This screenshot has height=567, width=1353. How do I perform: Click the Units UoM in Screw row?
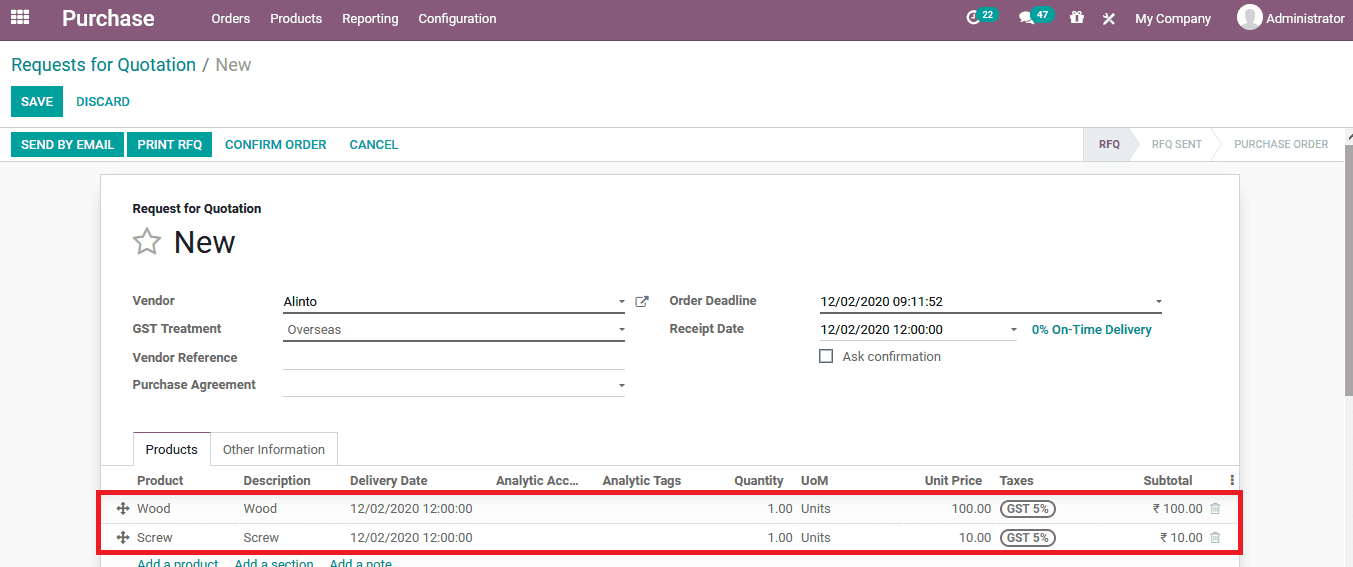point(816,537)
